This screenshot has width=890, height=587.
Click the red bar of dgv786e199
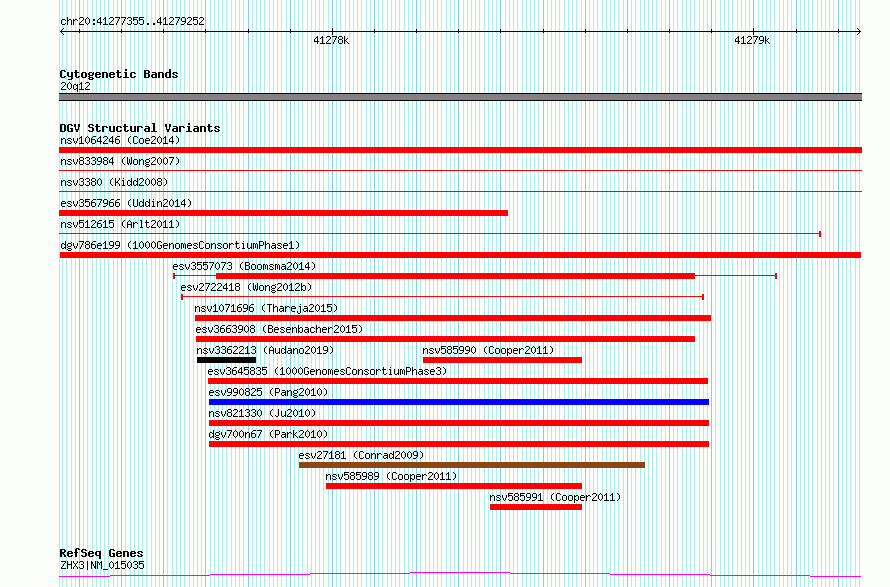[460, 255]
